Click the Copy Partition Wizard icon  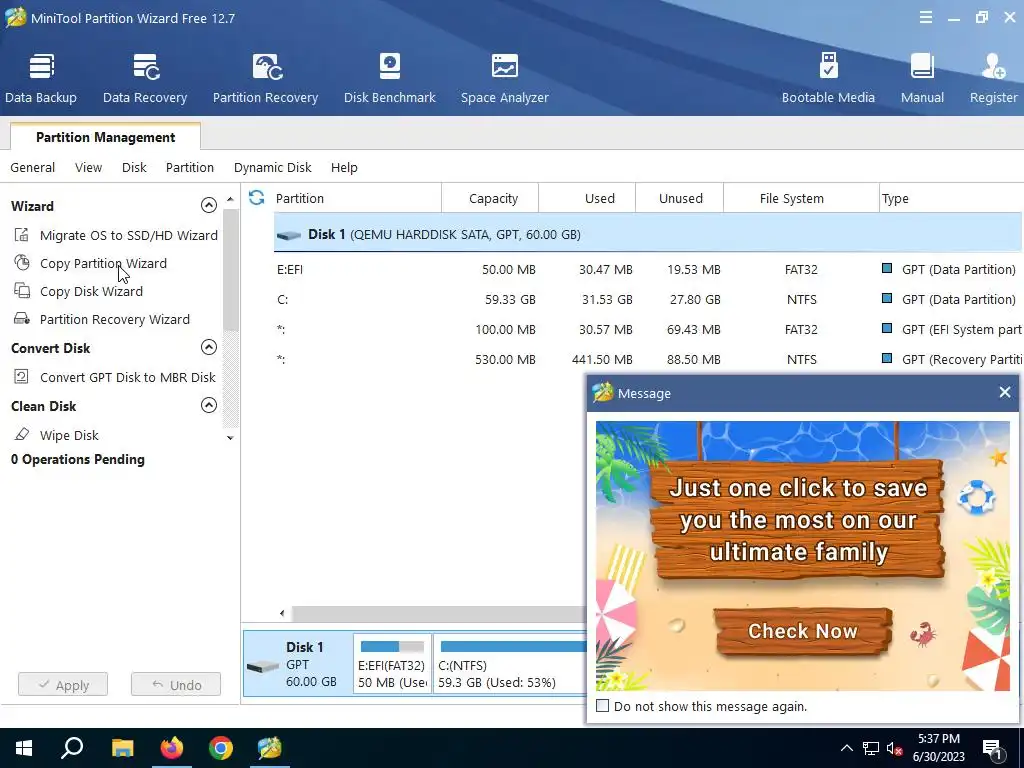click(x=22, y=263)
